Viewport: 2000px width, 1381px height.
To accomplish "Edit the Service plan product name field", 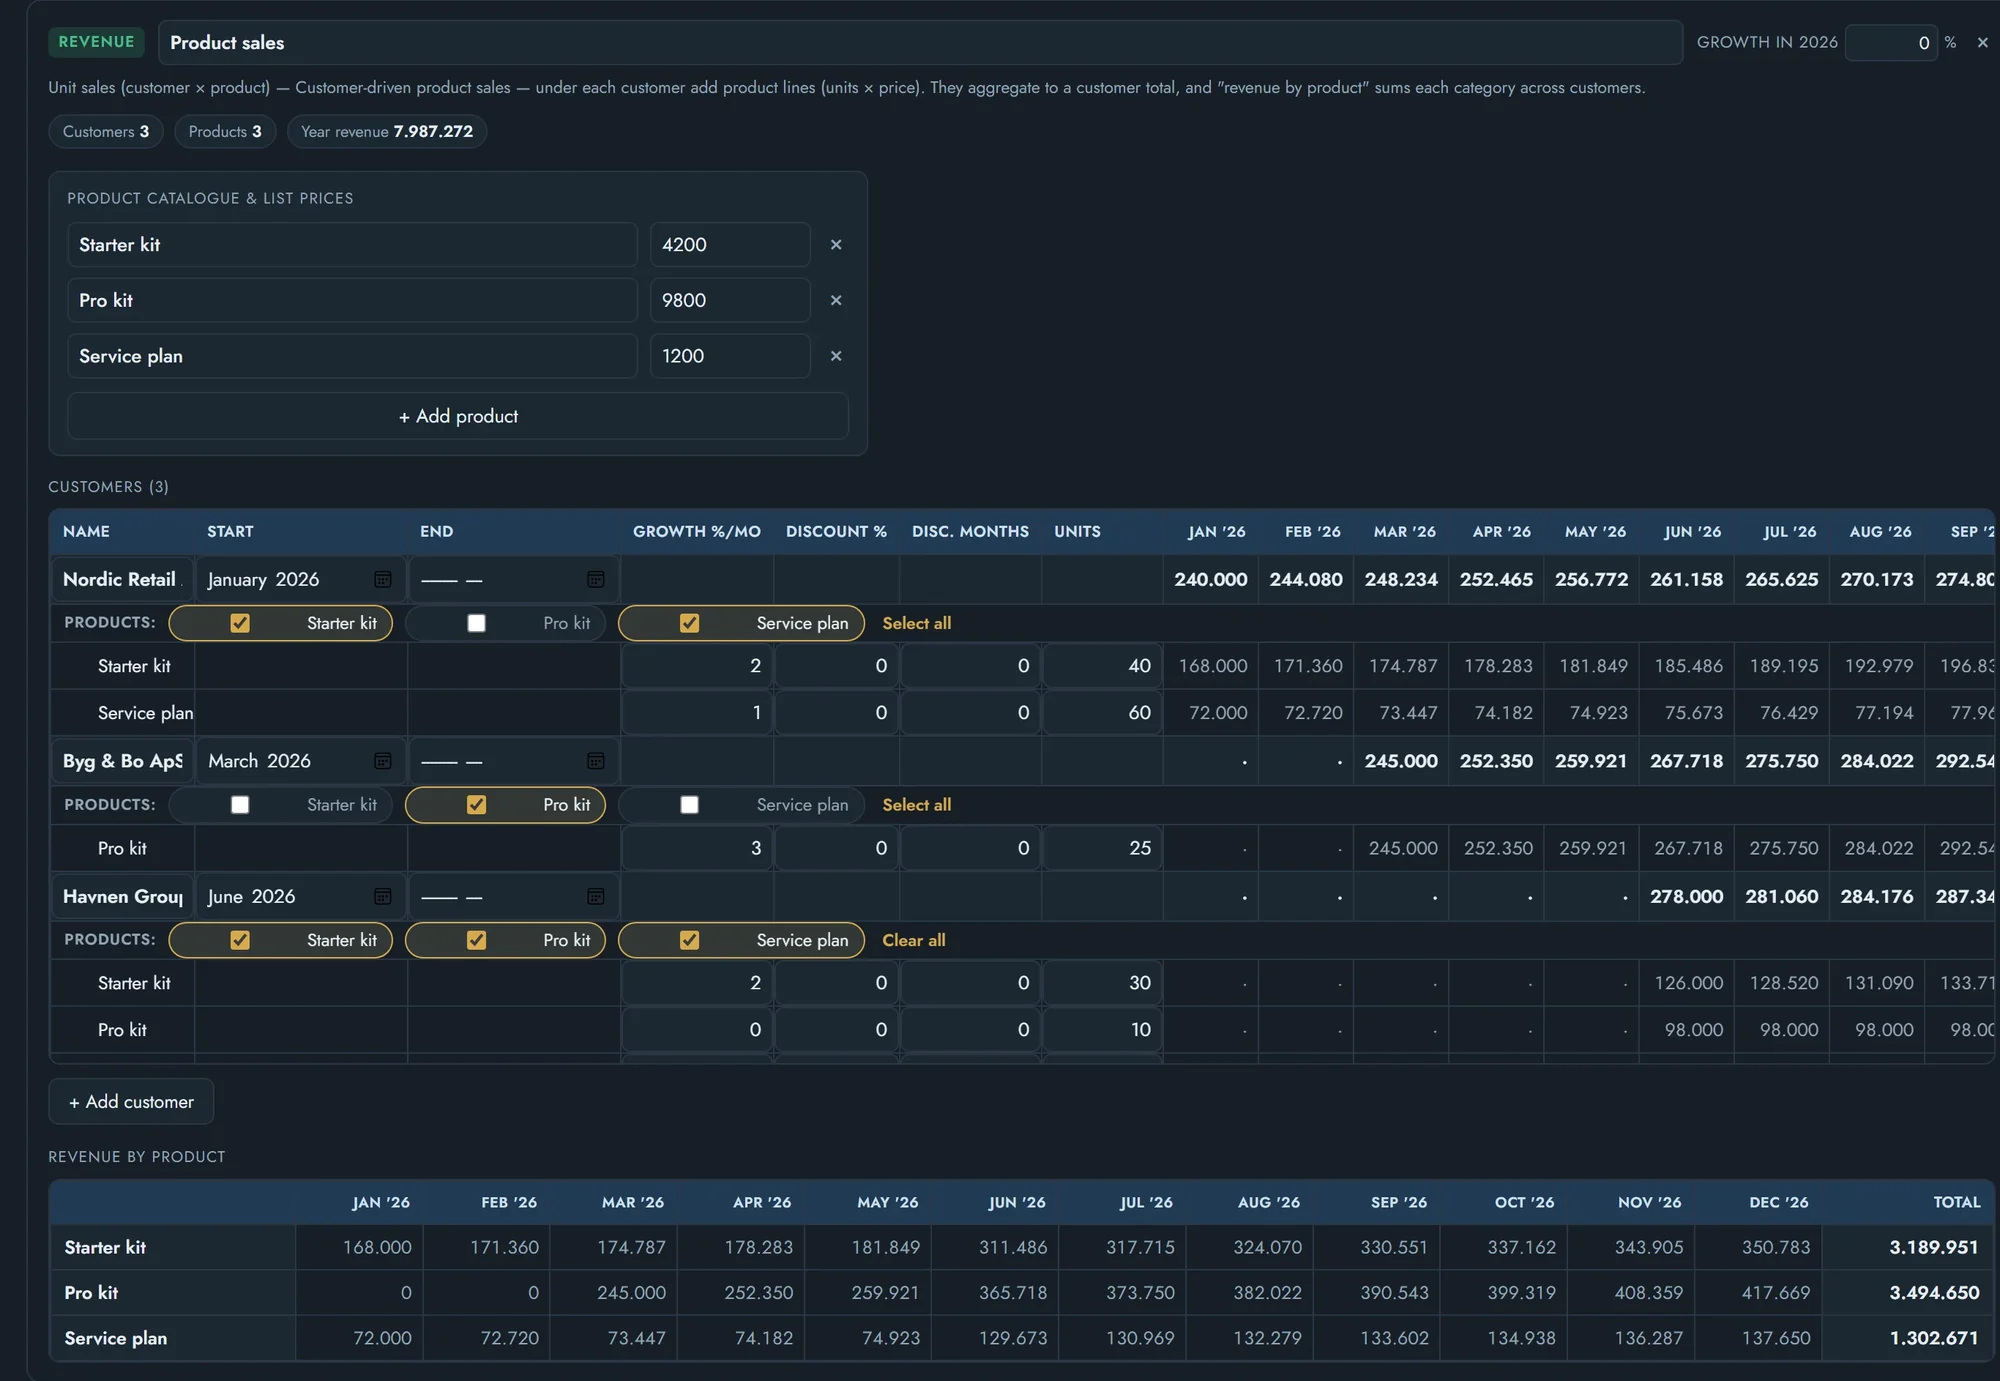I will coord(352,356).
